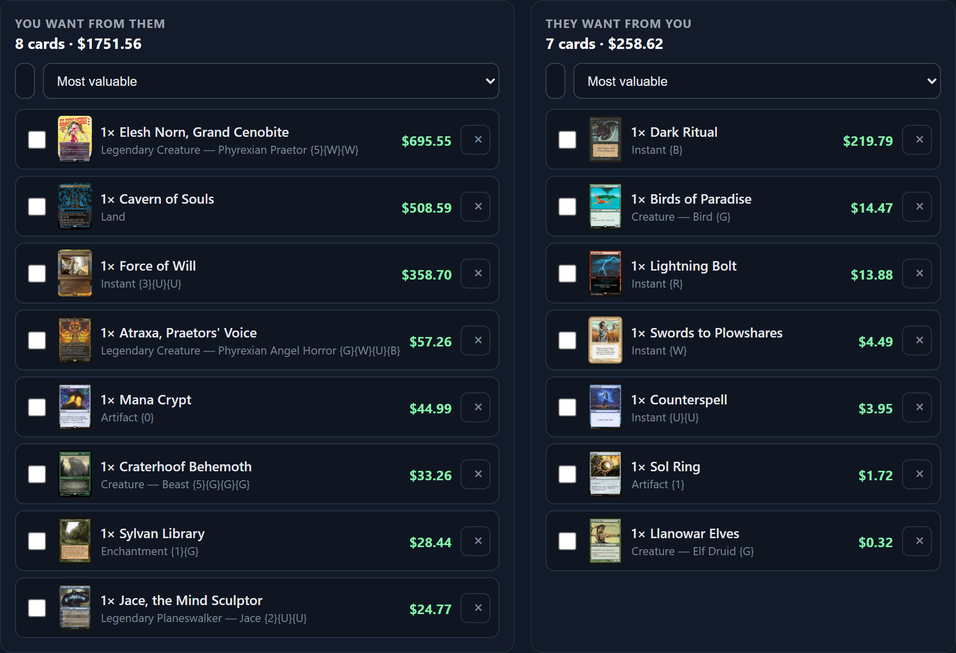Remove Elesh Norn, Grand Cenobite with X
Viewport: 956px width, 653px height.
pos(476,140)
